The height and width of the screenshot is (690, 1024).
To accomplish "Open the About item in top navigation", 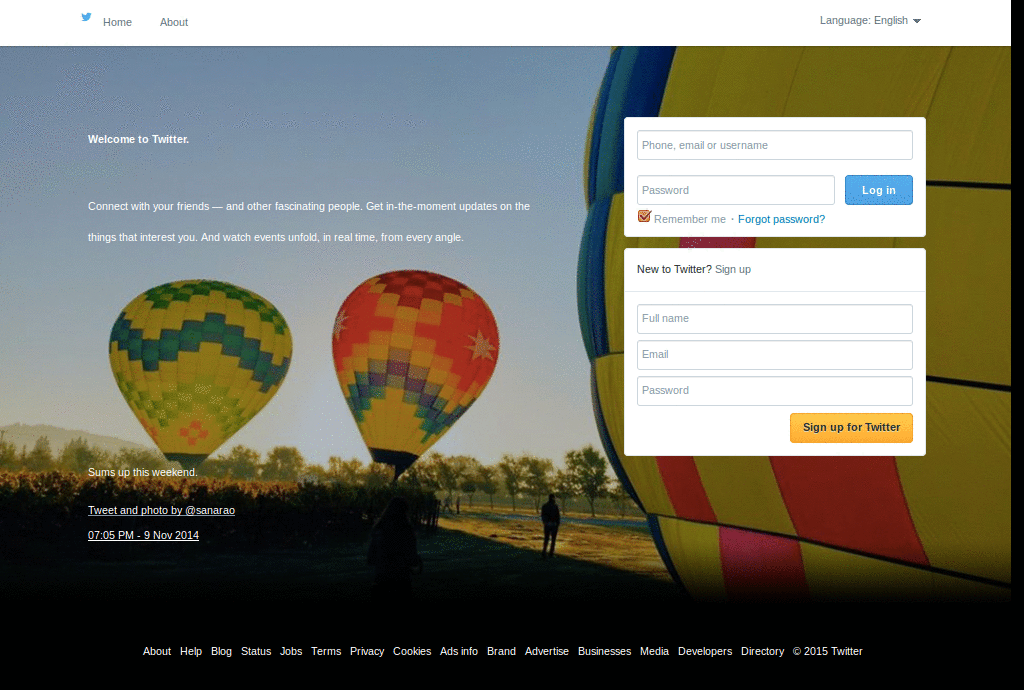I will tap(174, 22).
